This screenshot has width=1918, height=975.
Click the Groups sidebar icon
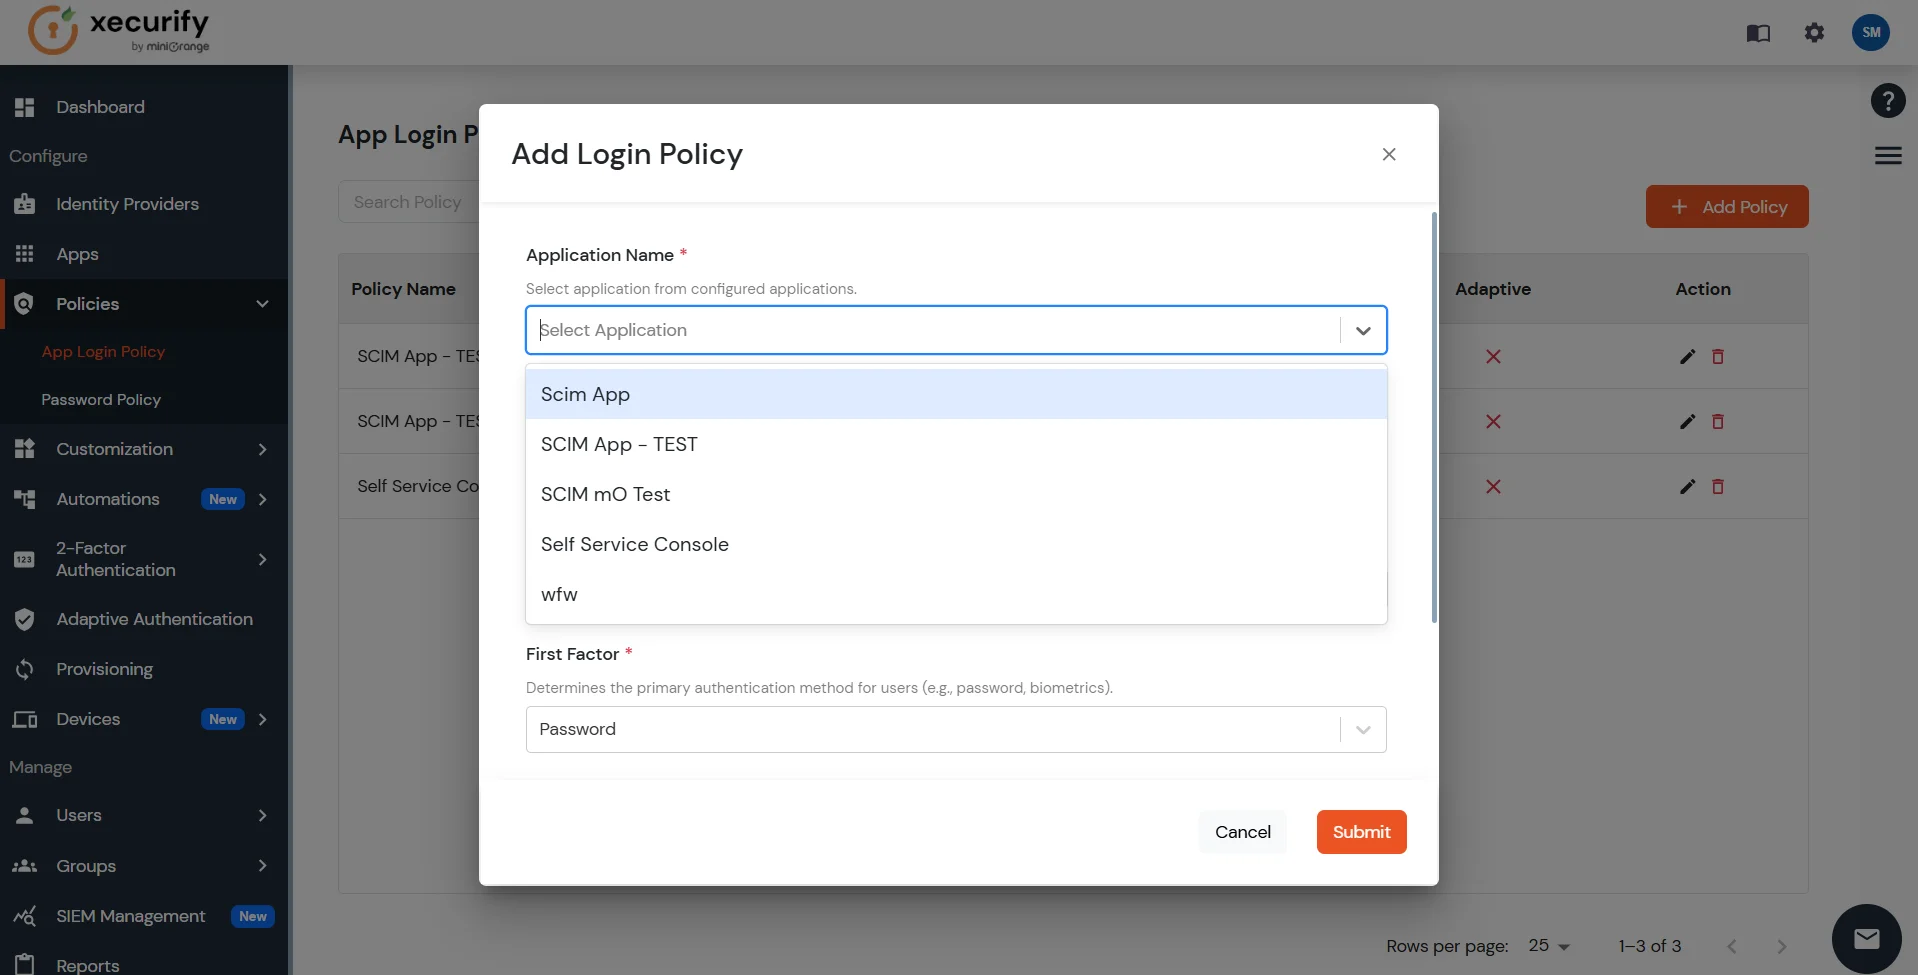[x=25, y=866]
